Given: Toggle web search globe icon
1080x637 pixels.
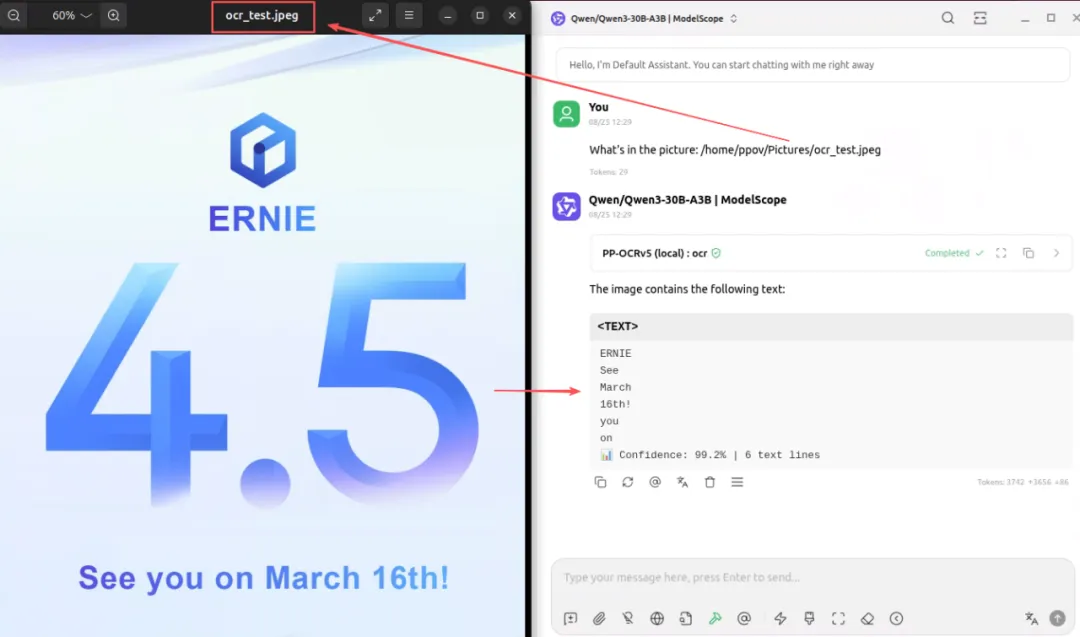Looking at the screenshot, I should click(x=657, y=618).
